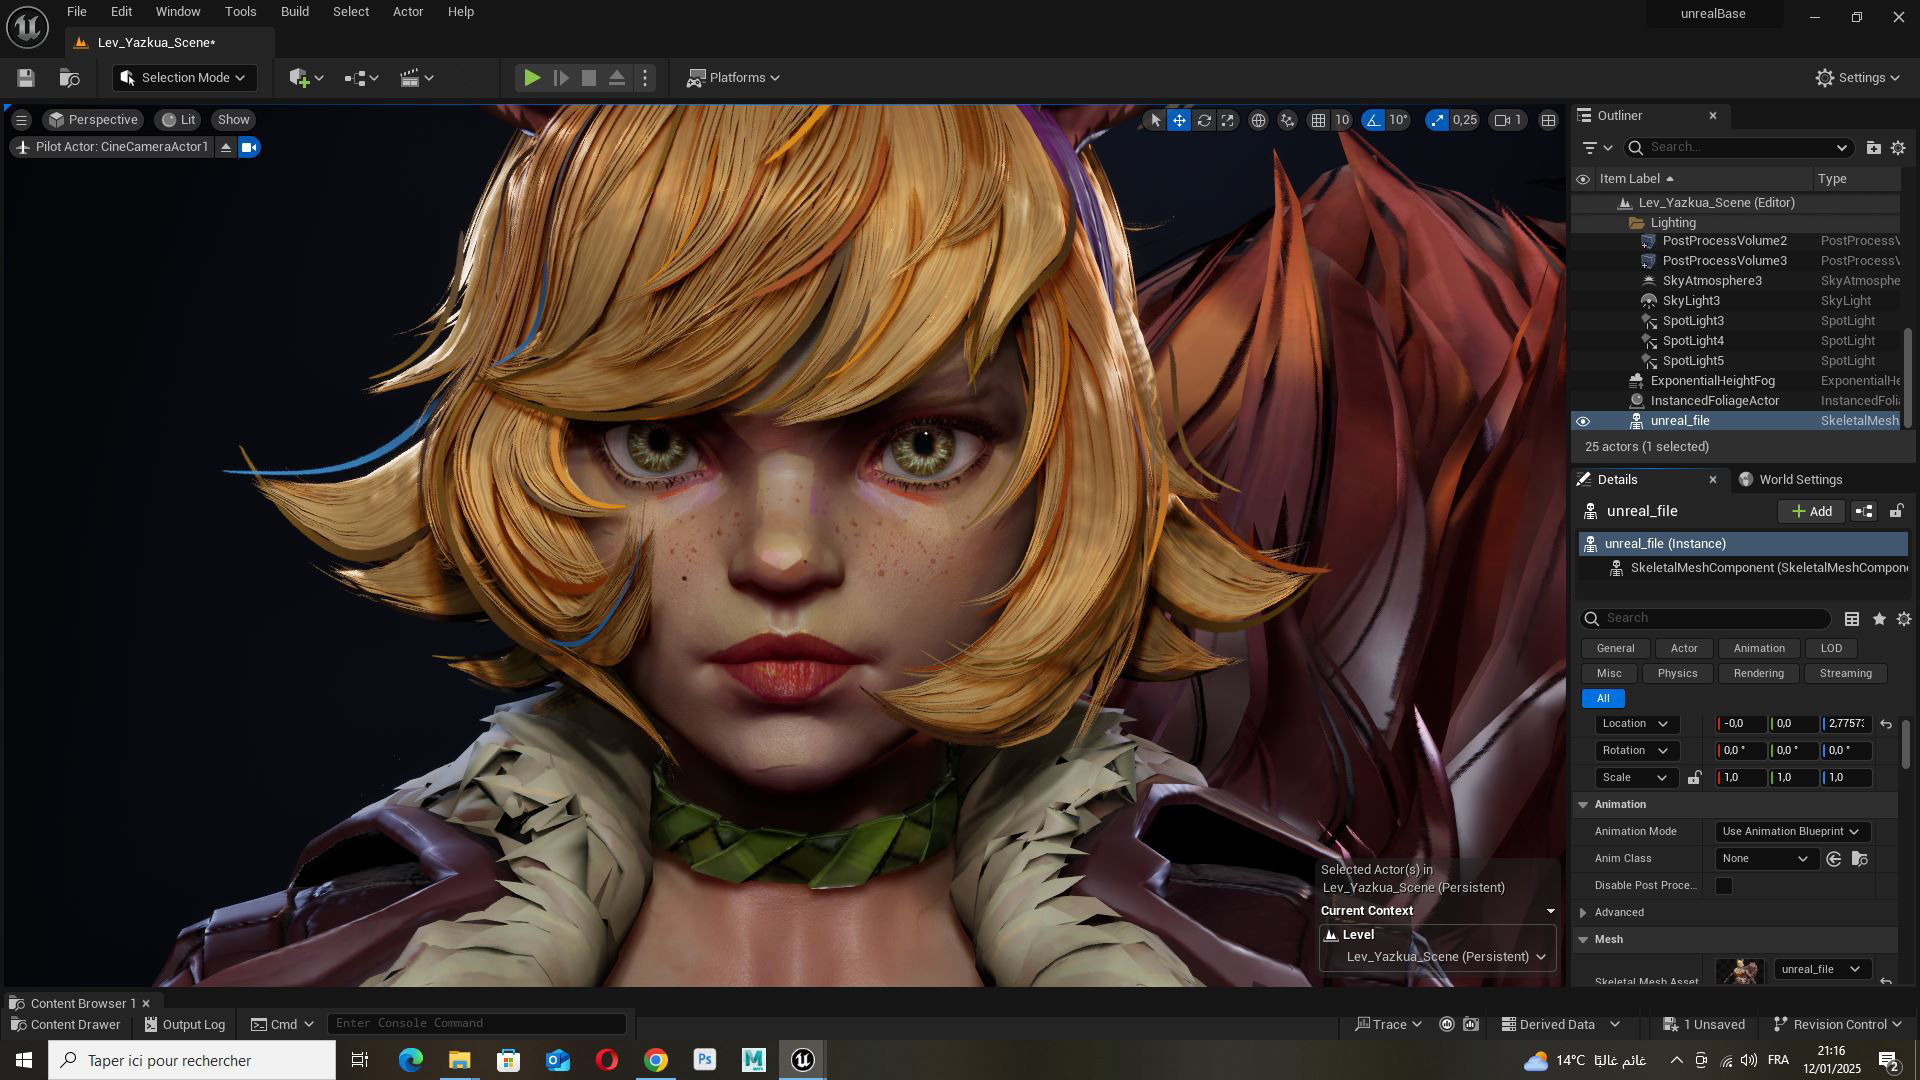This screenshot has height=1080, width=1920.
Task: Open the Build menu
Action: tap(295, 12)
